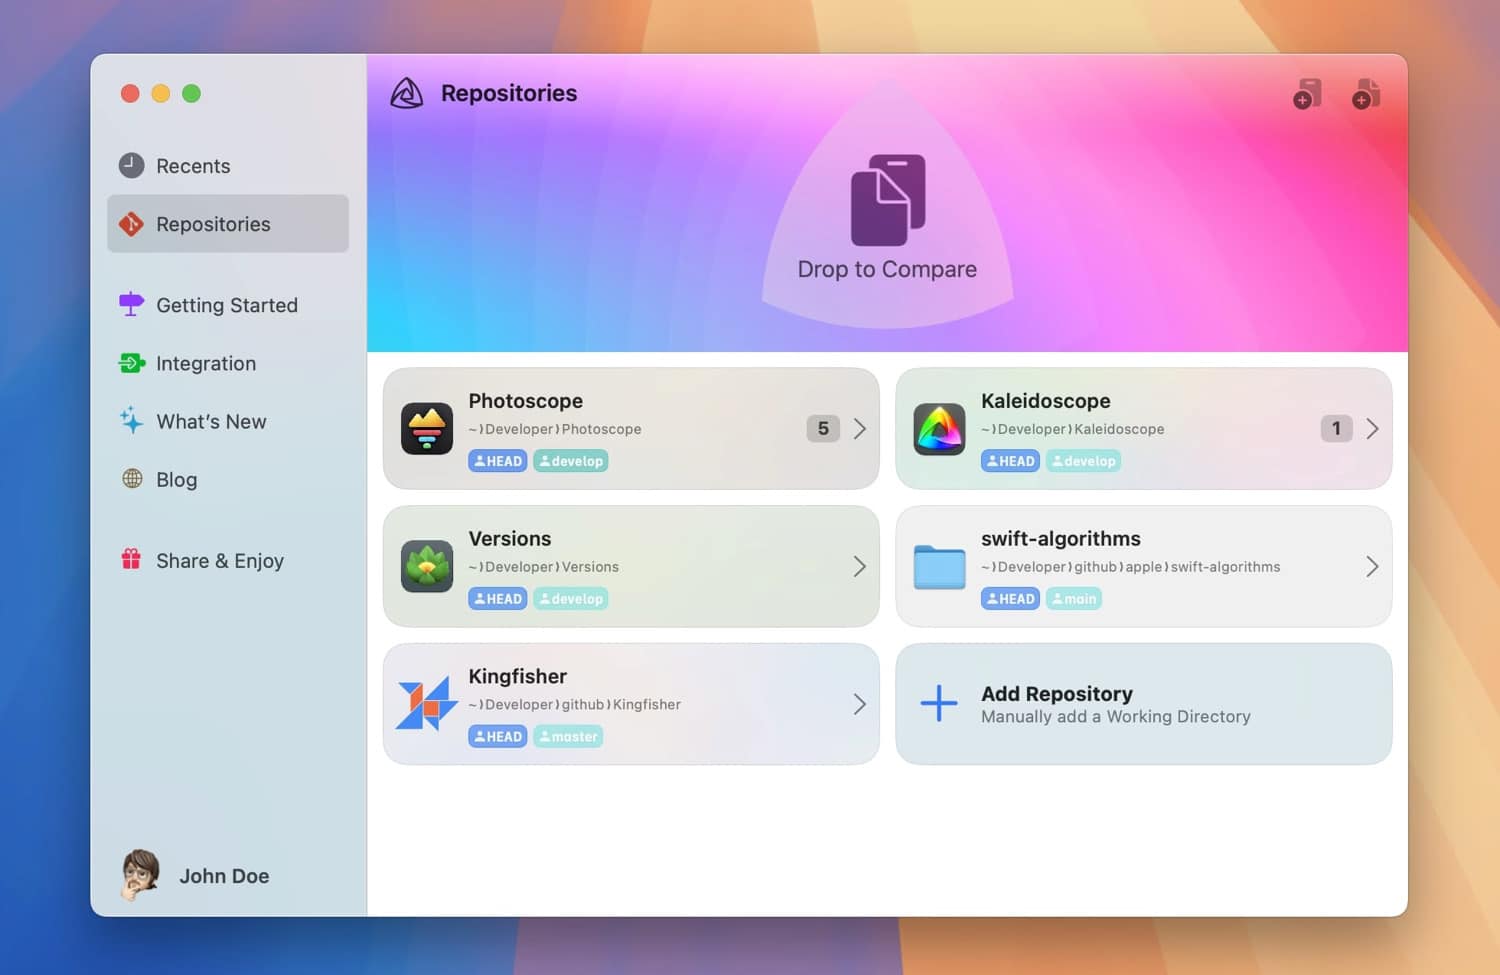Click the Kaleidoscope logo beside Repositories title
Screen dimensions: 1500x975
click(x=406, y=93)
